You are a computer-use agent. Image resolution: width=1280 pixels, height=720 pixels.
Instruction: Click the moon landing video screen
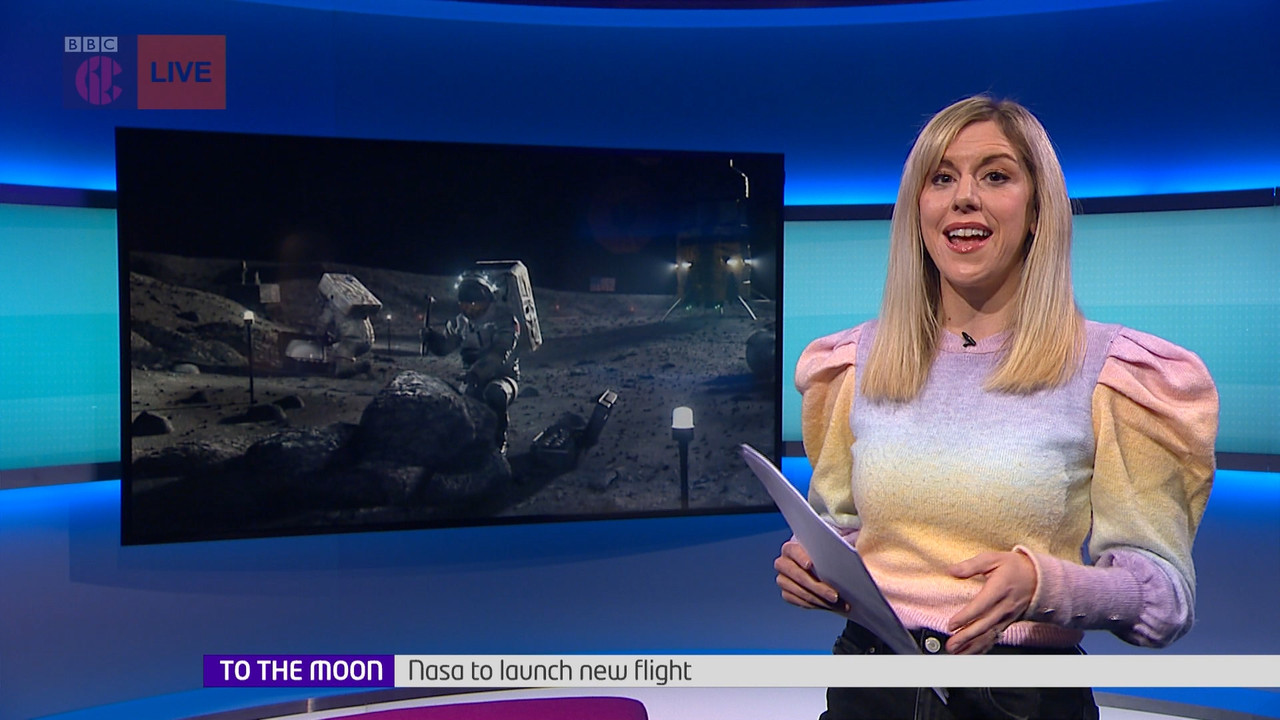pyautogui.click(x=450, y=336)
